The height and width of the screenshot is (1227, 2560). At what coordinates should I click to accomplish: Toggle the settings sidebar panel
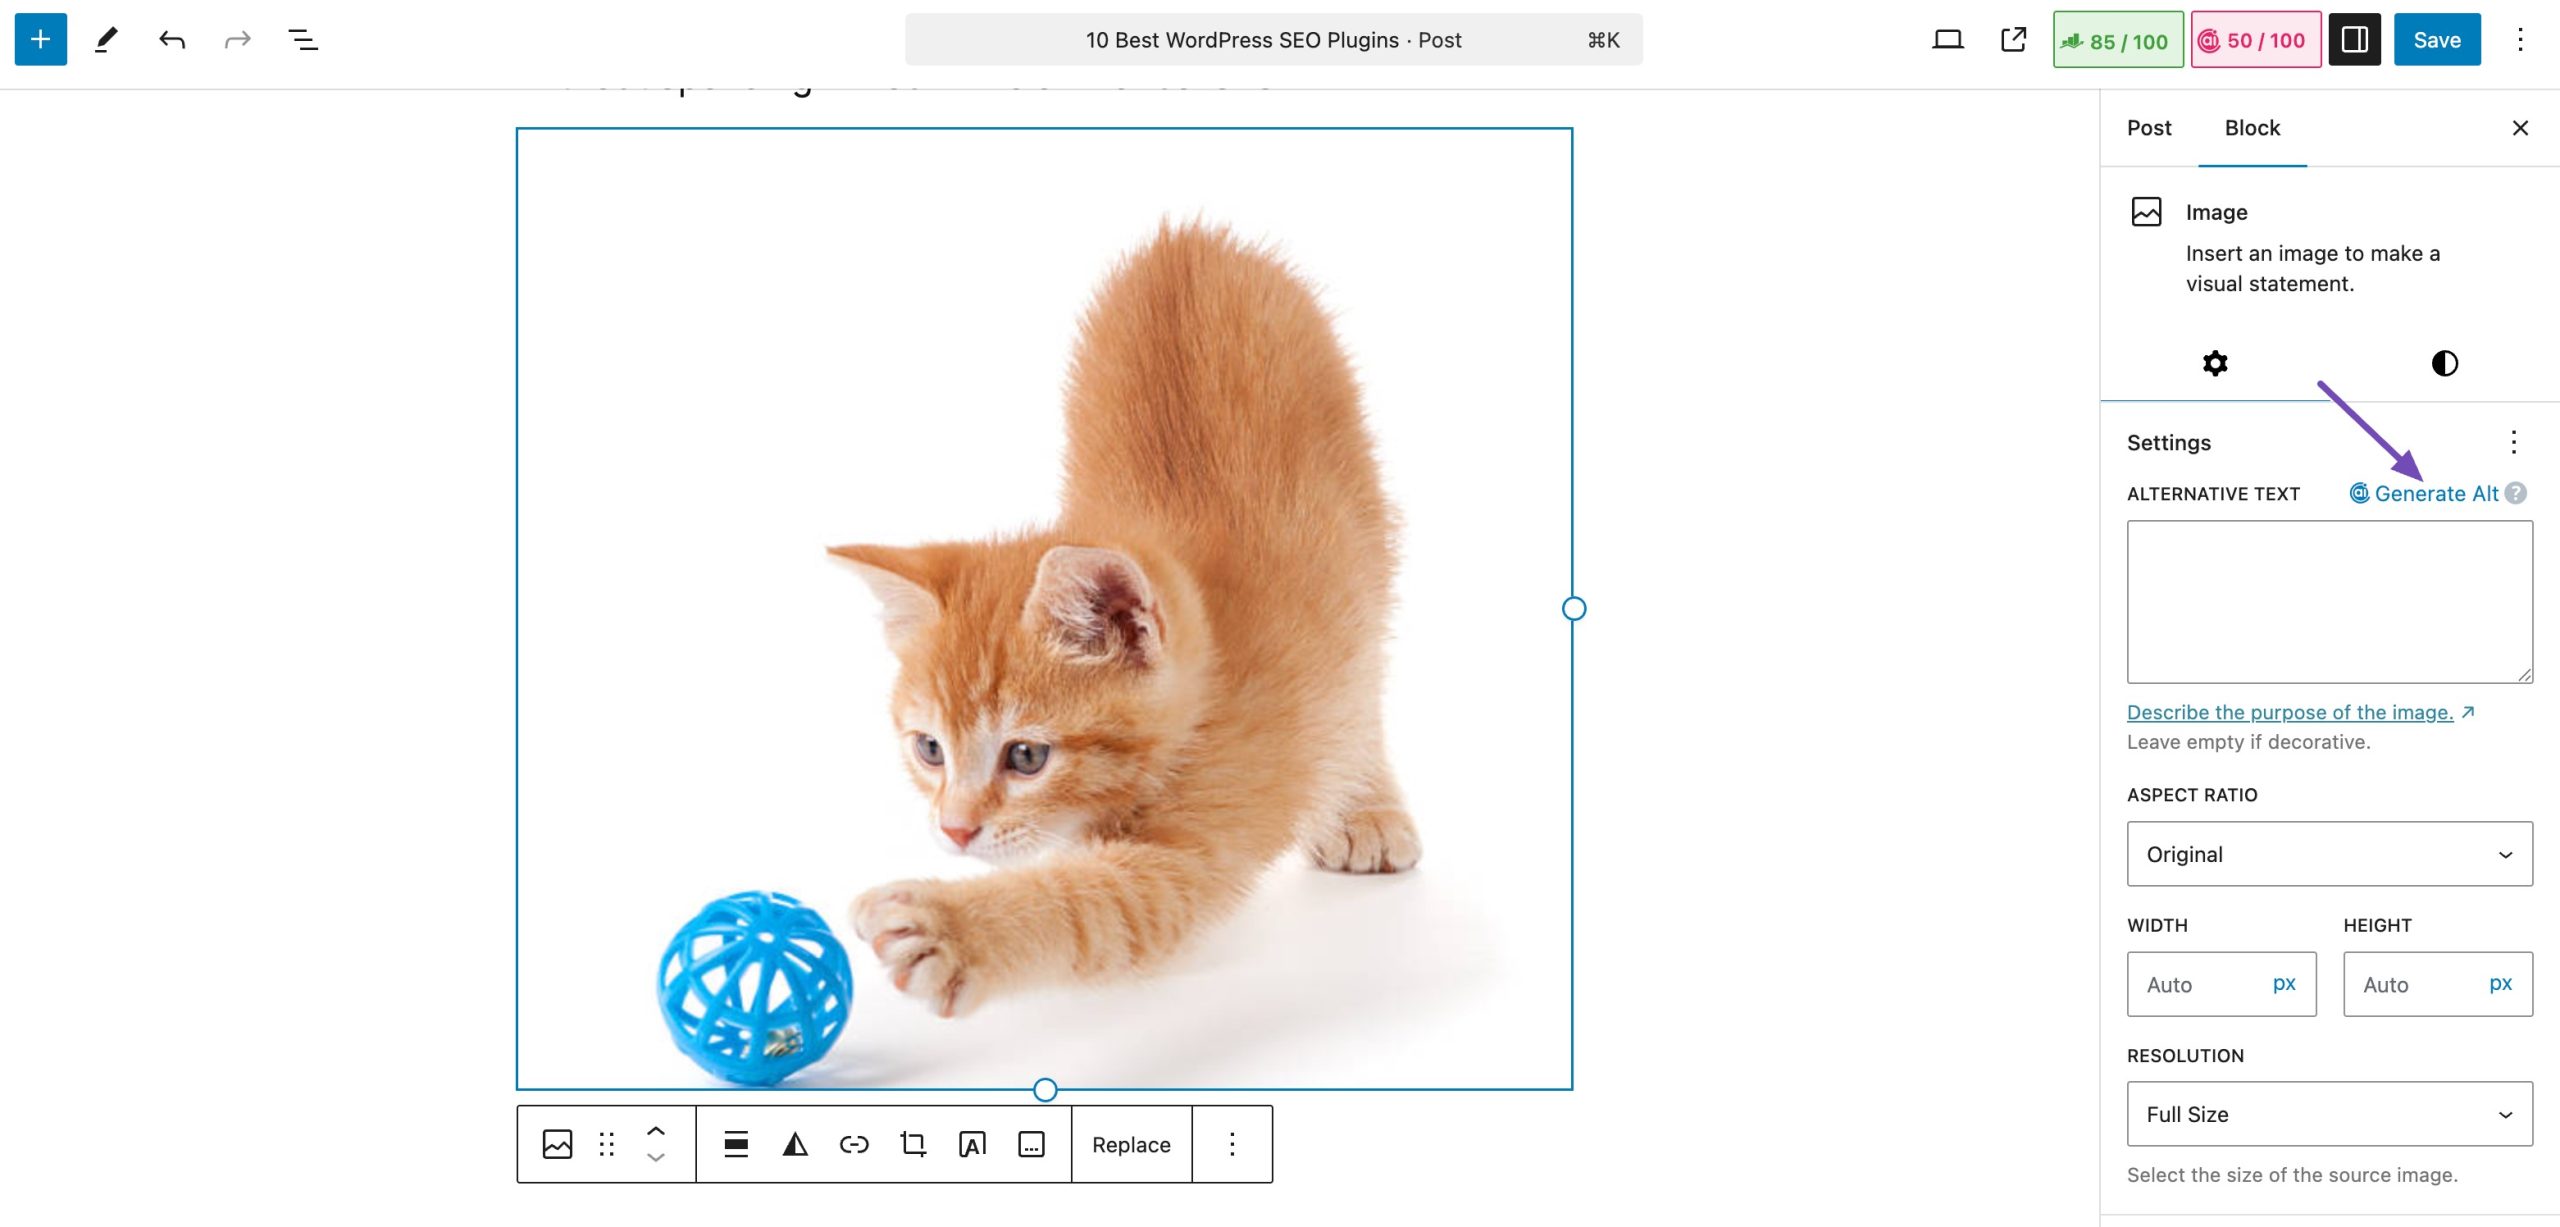pyautogui.click(x=2354, y=40)
